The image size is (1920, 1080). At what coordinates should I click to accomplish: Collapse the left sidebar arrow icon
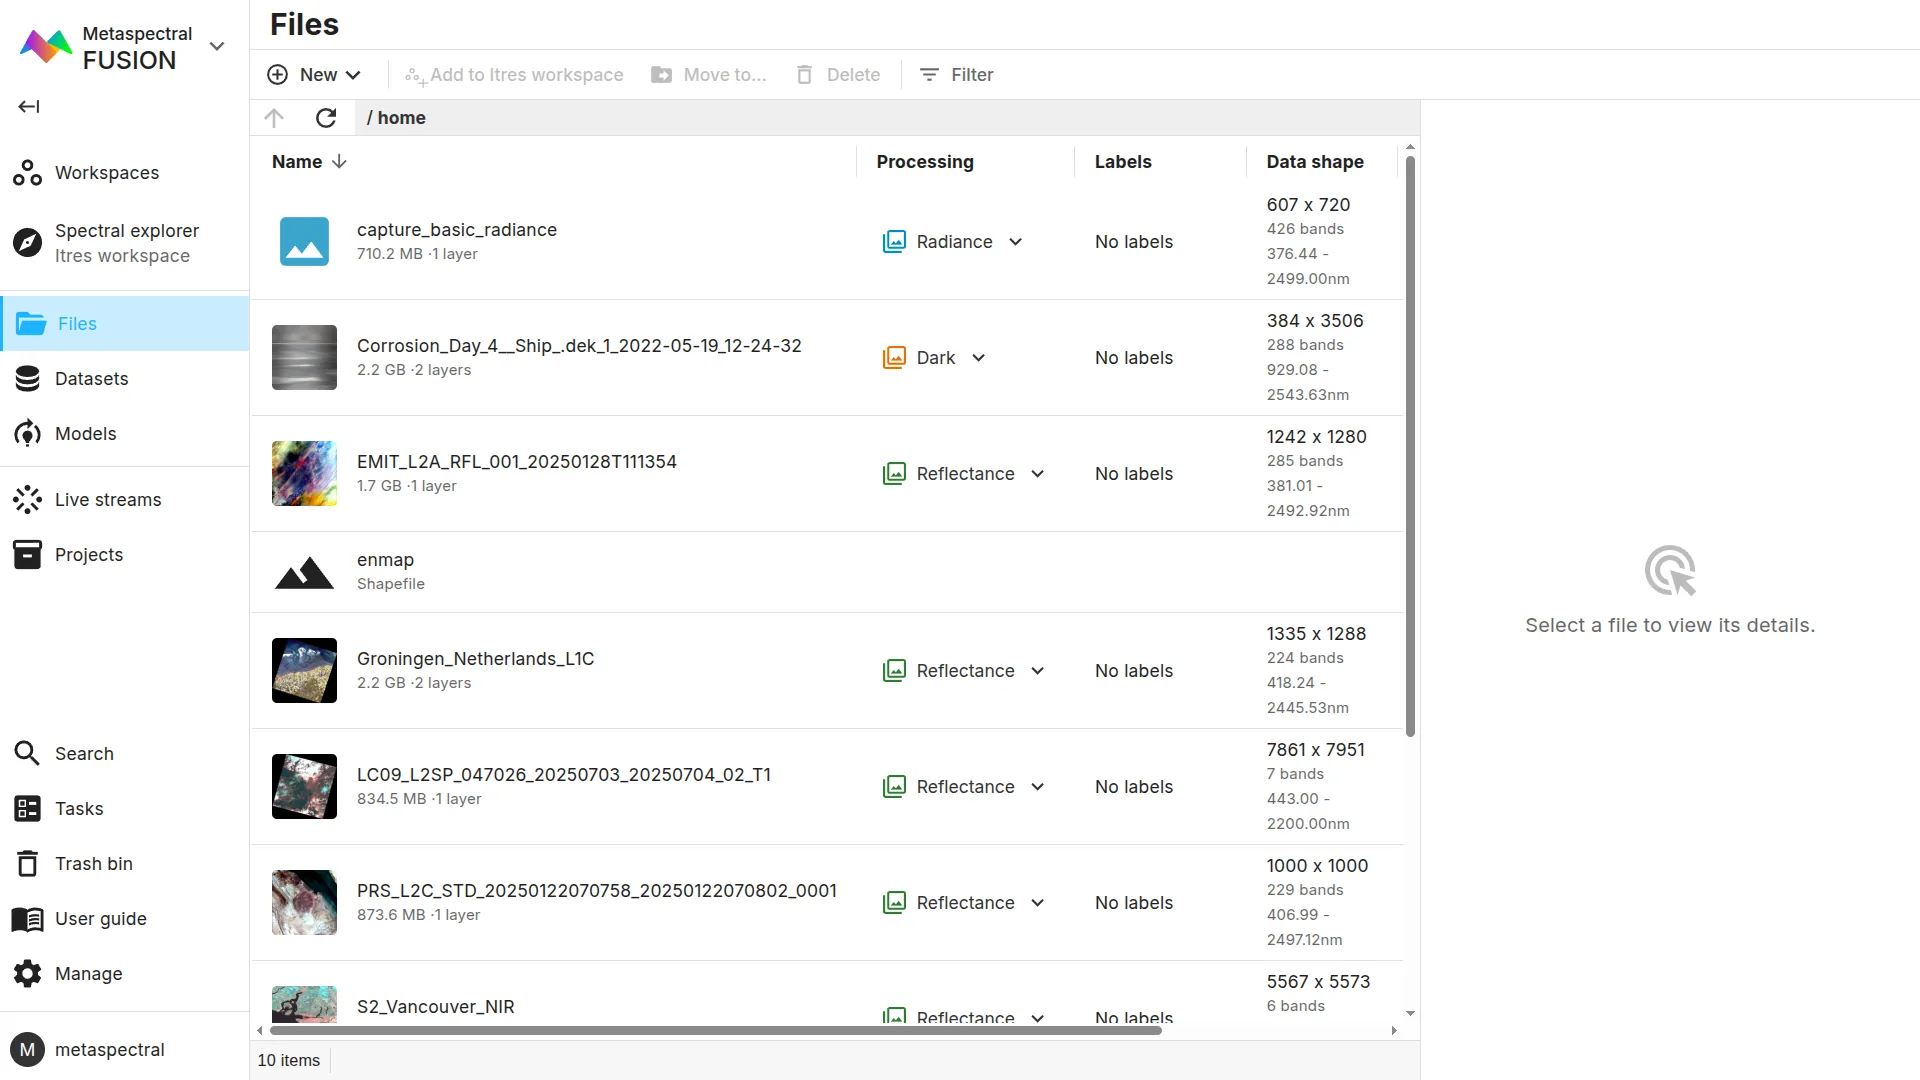click(x=29, y=107)
